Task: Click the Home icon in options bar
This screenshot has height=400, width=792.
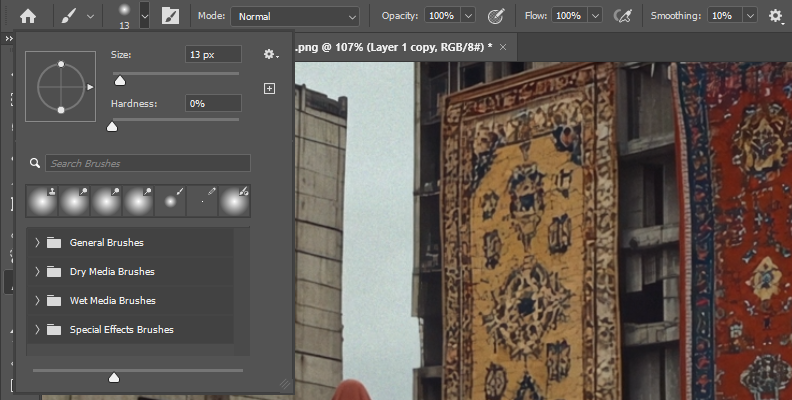Action: 27,16
